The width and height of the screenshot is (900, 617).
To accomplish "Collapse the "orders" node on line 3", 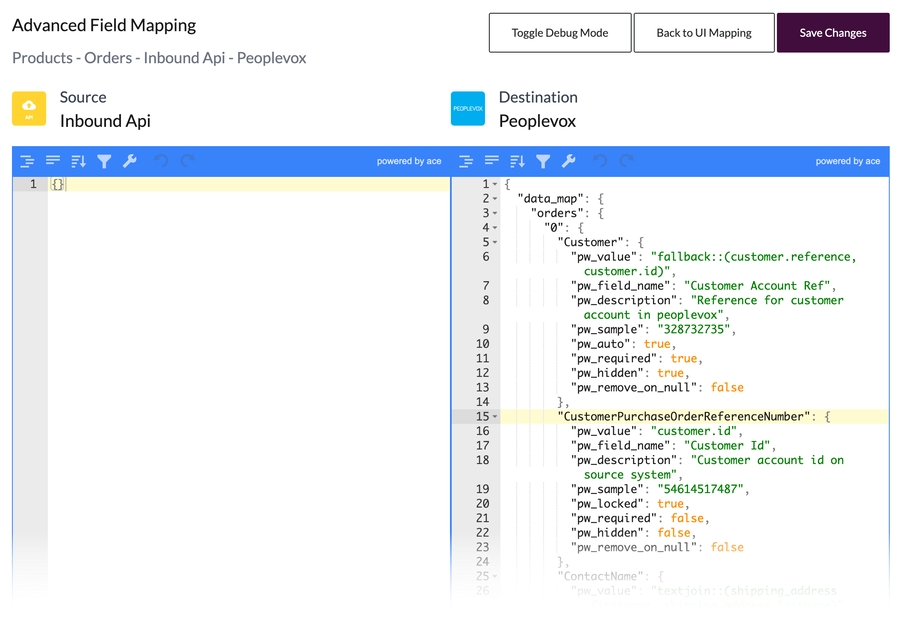I will pyautogui.click(x=495, y=214).
